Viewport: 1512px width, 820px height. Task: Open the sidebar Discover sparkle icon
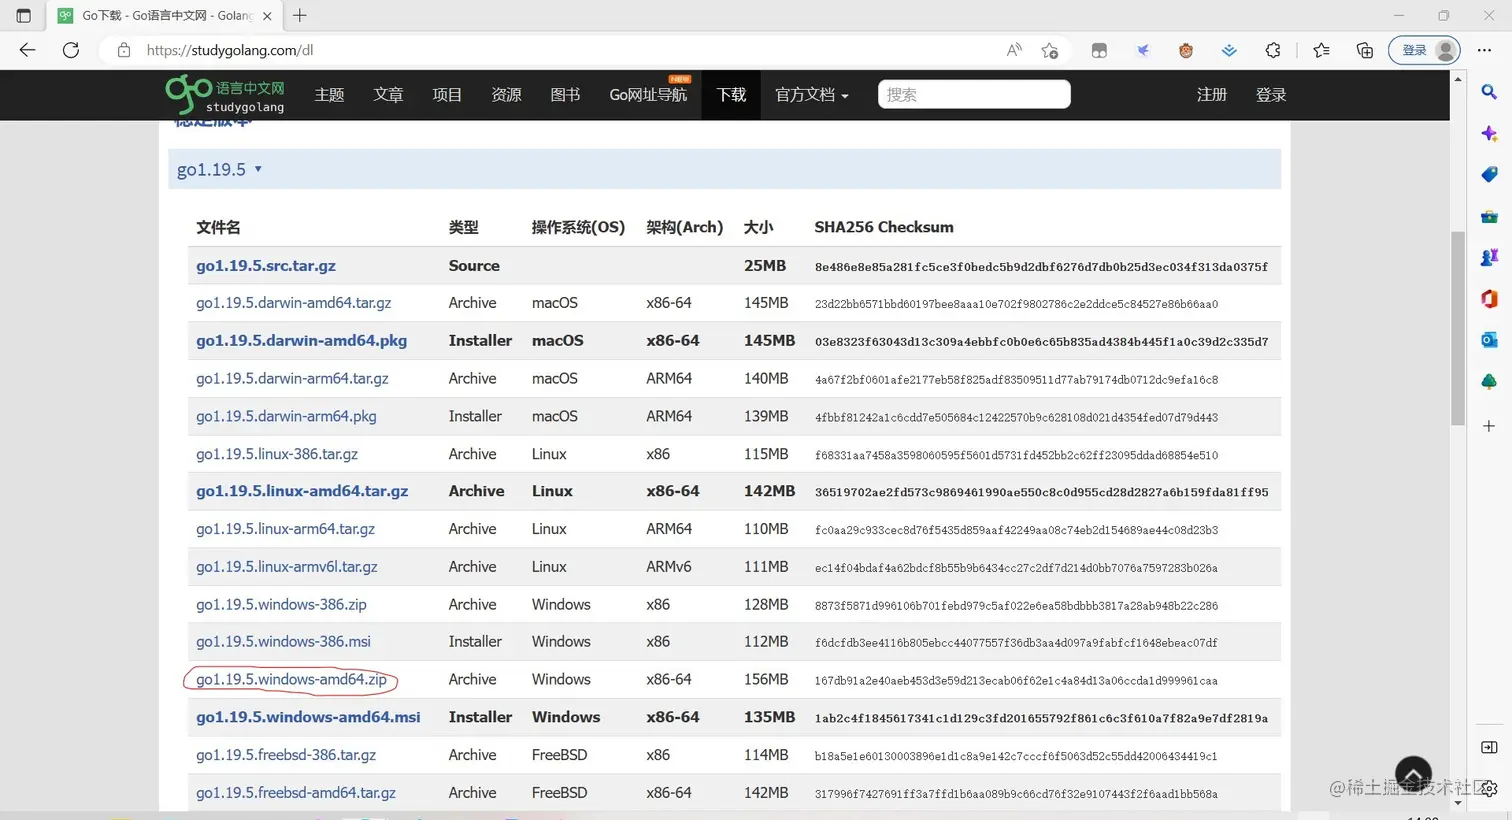[1489, 133]
